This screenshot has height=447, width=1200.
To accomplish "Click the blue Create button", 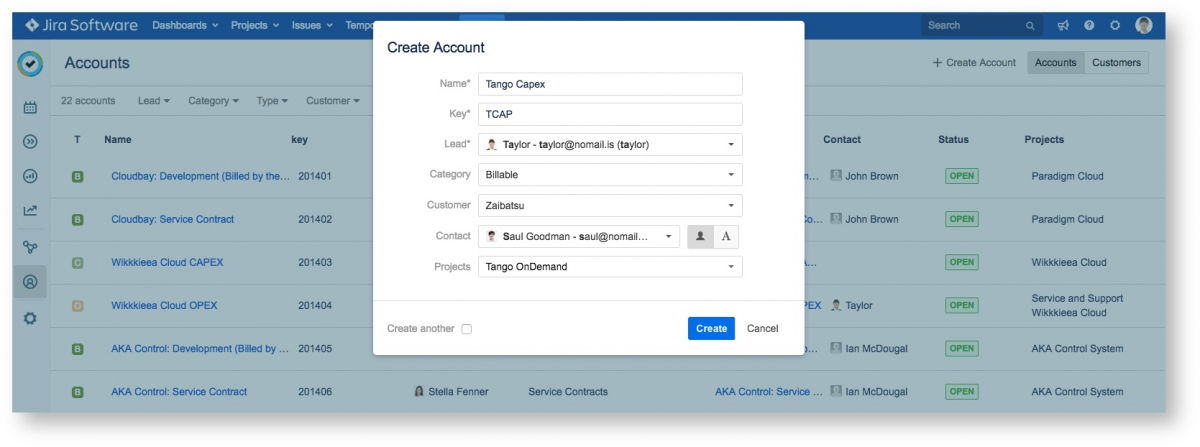I will pyautogui.click(x=711, y=329).
